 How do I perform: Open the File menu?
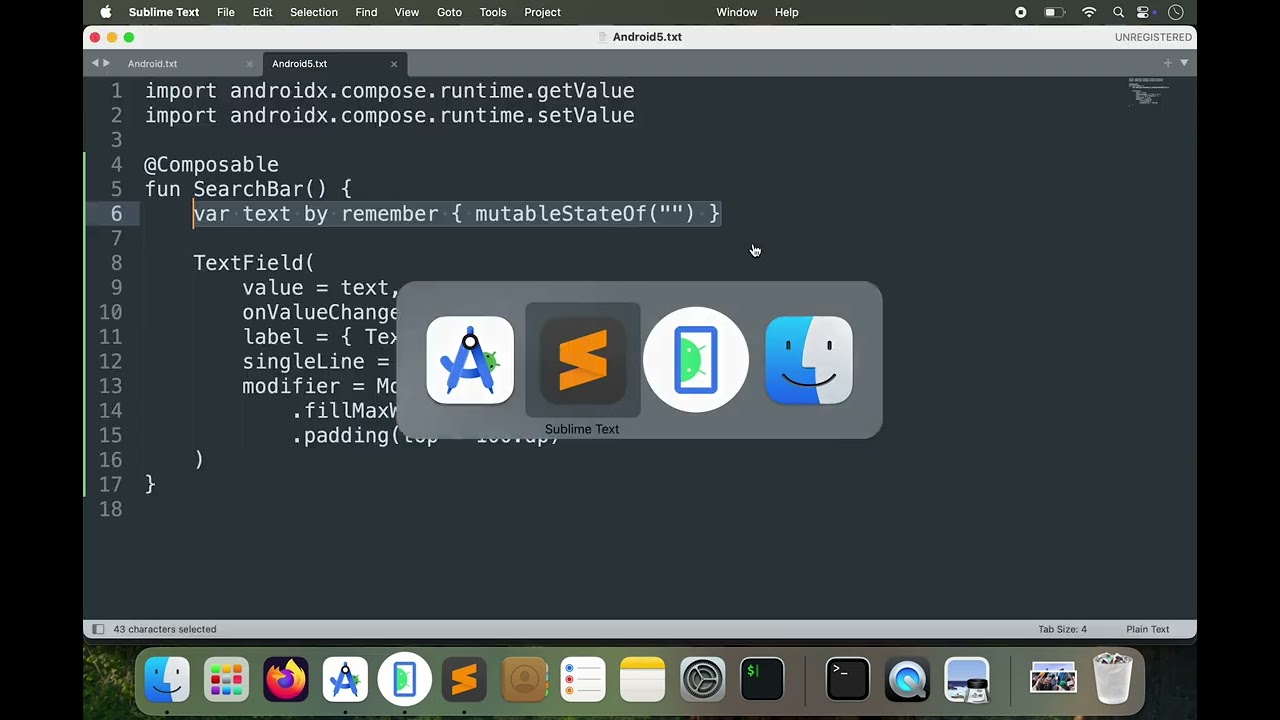(x=226, y=12)
